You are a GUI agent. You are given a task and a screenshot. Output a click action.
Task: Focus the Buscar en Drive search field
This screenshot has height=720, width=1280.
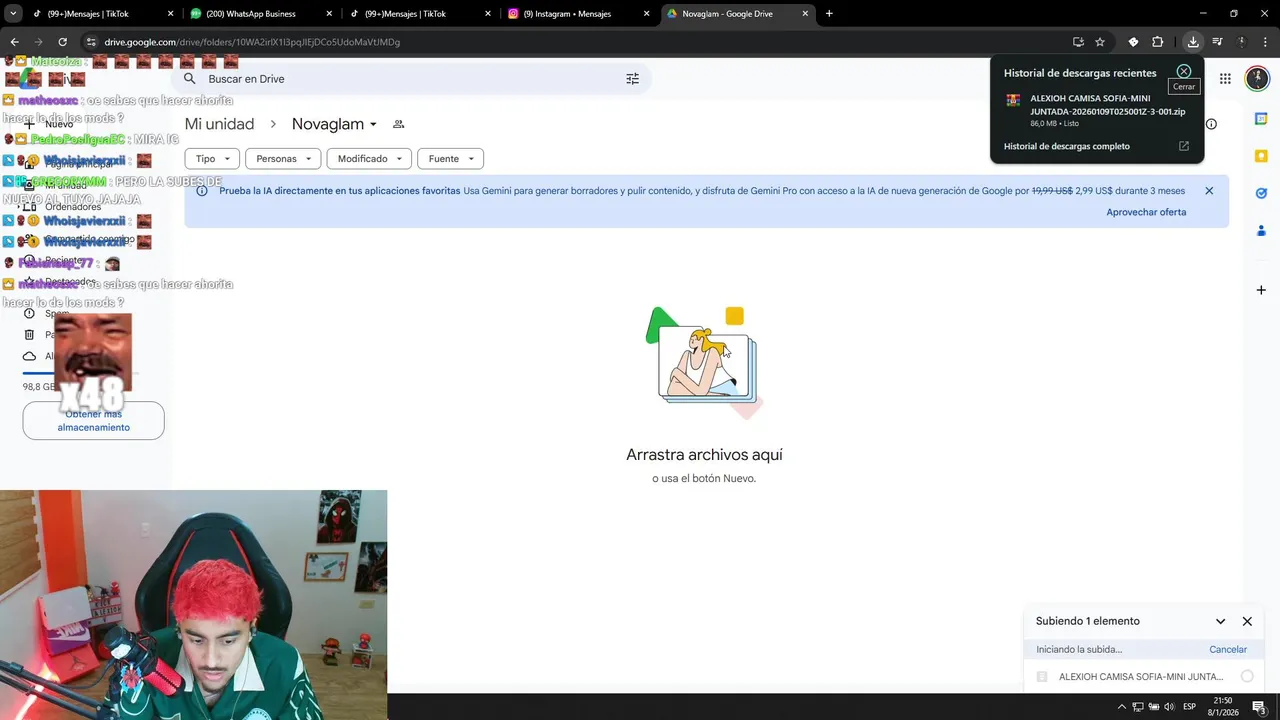pyautogui.click(x=410, y=79)
